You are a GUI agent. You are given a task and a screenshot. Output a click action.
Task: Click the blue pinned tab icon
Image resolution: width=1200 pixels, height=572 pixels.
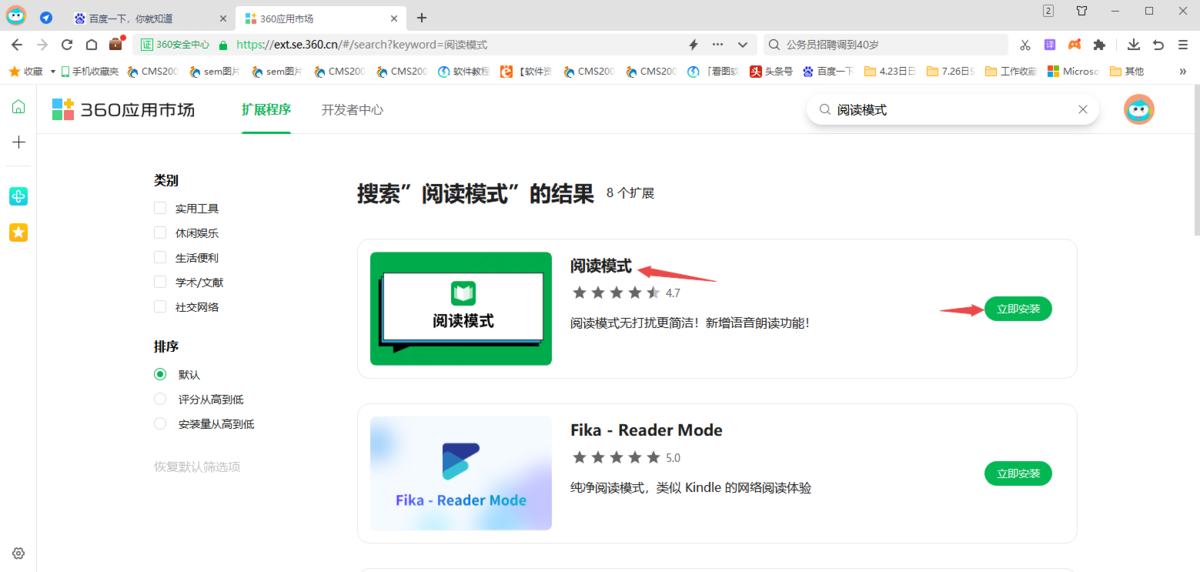tap(46, 18)
